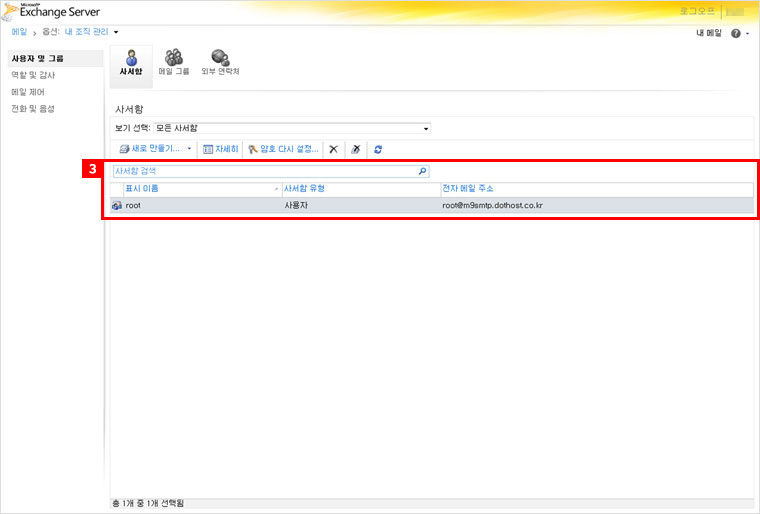The image size is (760, 514).
Task: Select 전화 및 음성 in left menu
Action: tap(33, 108)
